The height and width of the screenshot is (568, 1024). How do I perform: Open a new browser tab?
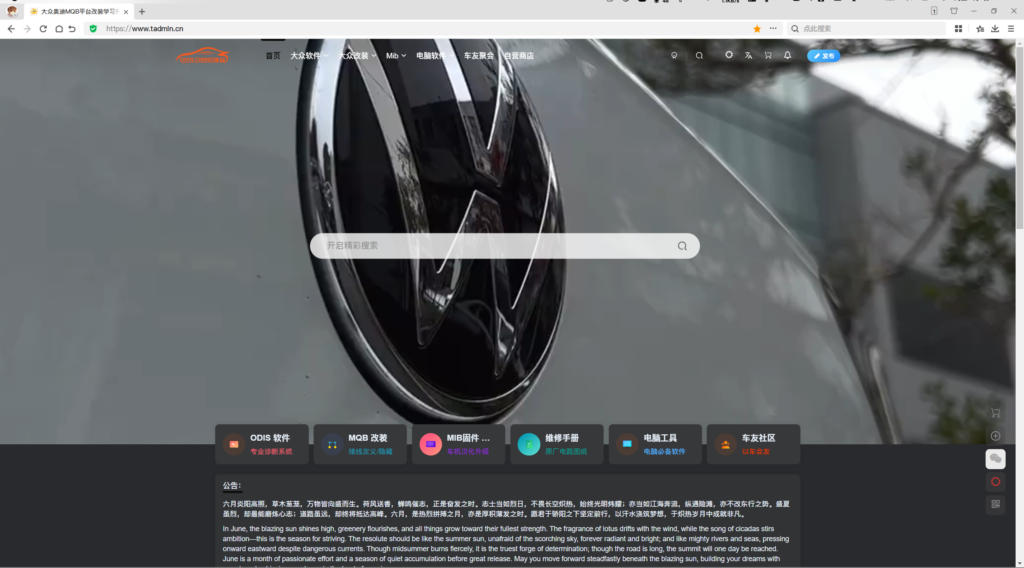pos(142,12)
